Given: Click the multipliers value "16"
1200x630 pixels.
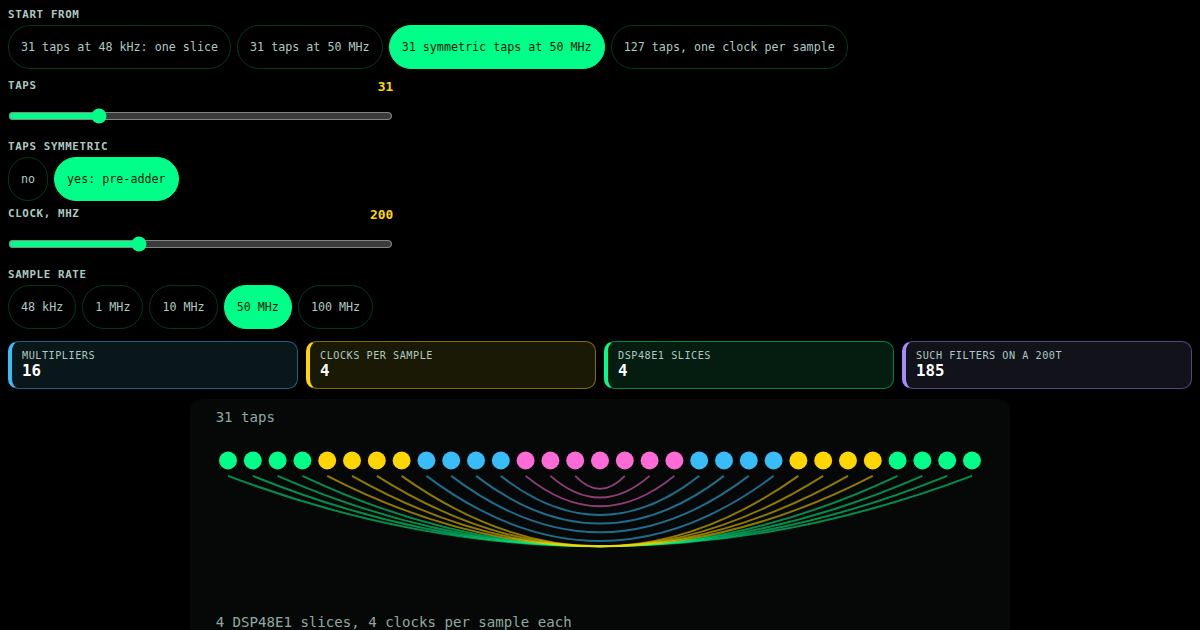Looking at the screenshot, I should 32,371.
